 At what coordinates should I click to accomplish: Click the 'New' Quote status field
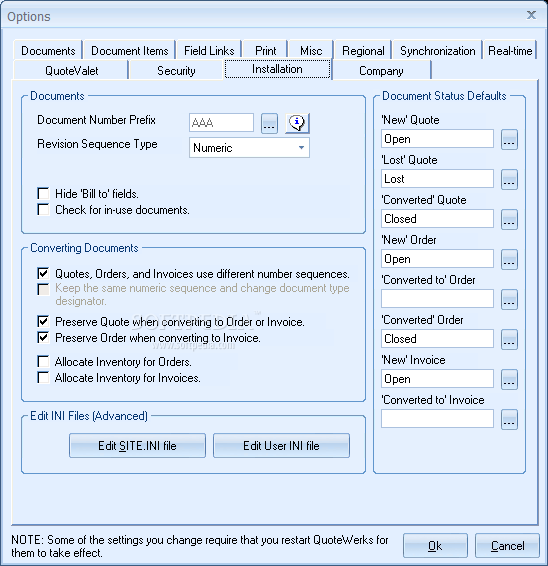point(437,139)
